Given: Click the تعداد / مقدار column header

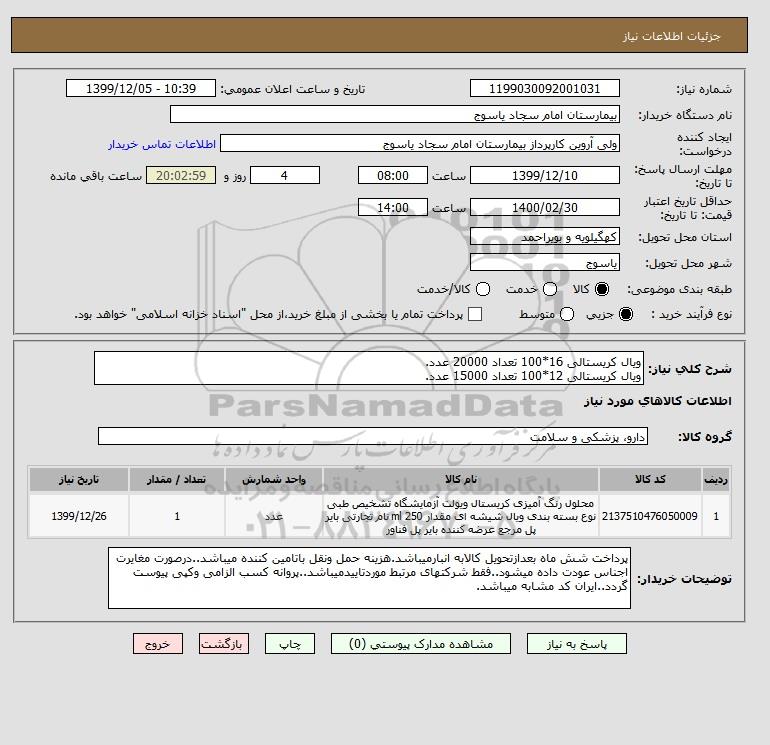Looking at the screenshot, I should [x=177, y=479].
